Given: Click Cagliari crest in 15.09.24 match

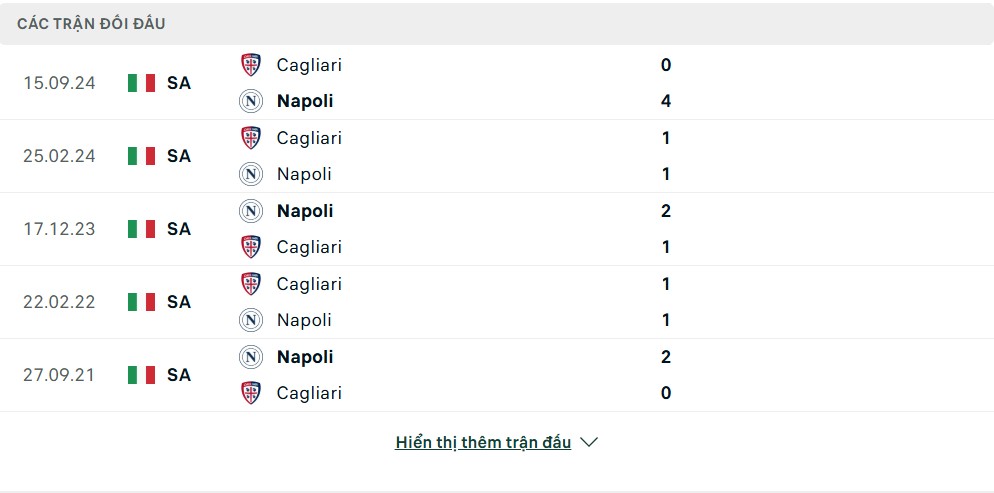Looking at the screenshot, I should coord(251,65).
